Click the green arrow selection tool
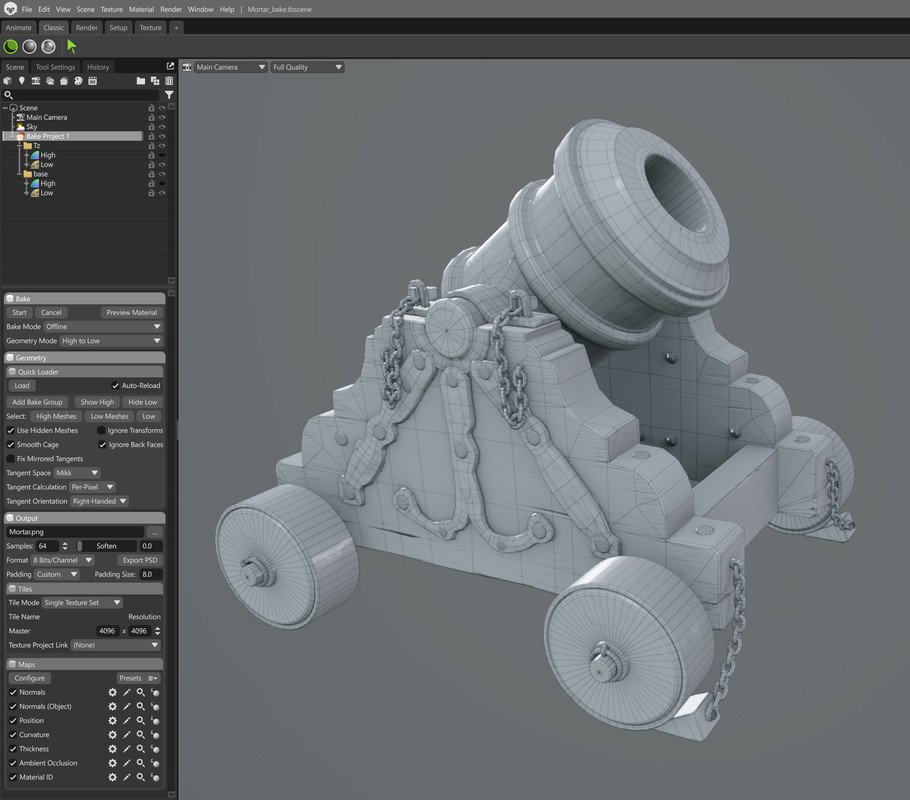Viewport: 910px width, 800px height. pos(71,46)
